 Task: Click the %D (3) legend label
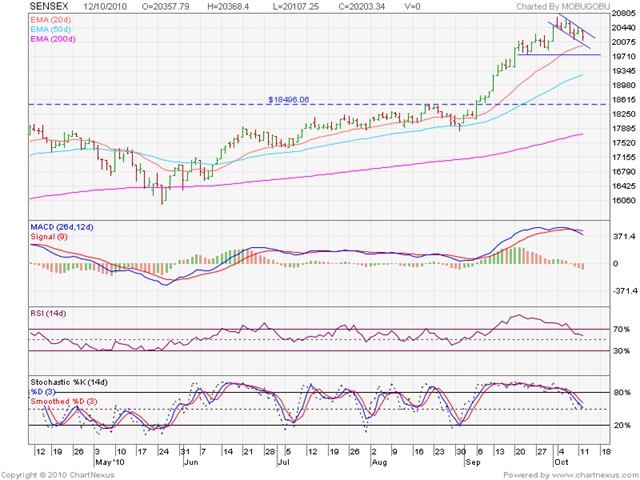(43, 392)
